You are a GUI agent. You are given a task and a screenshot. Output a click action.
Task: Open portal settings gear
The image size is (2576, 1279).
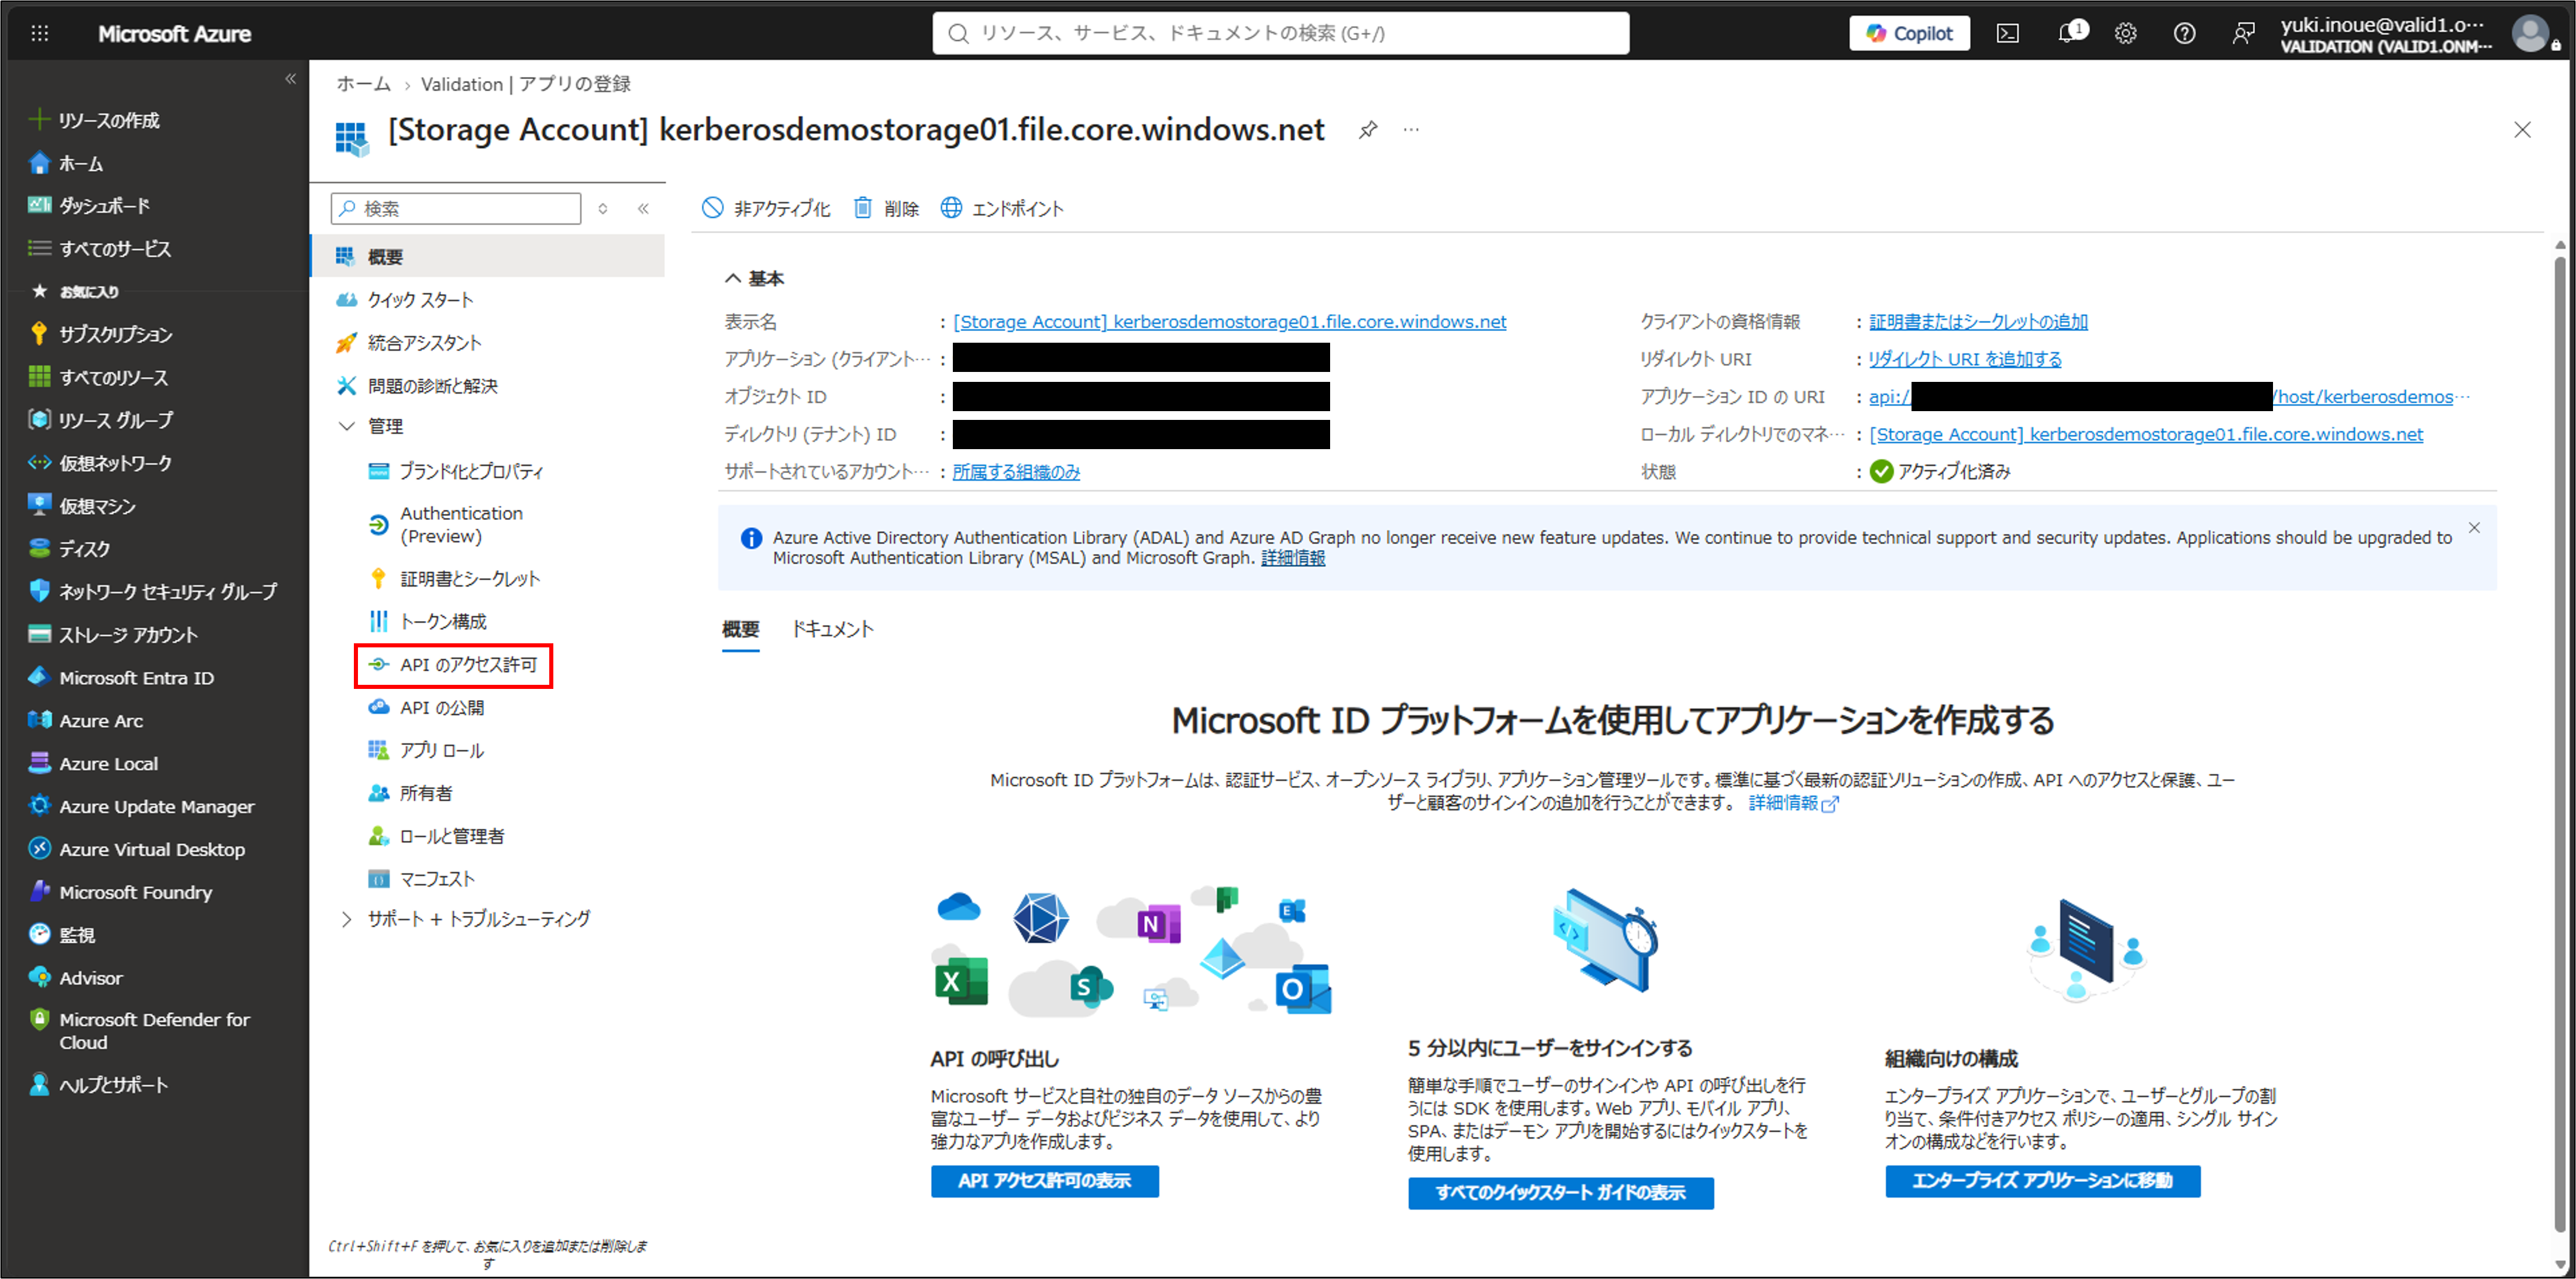[2125, 33]
